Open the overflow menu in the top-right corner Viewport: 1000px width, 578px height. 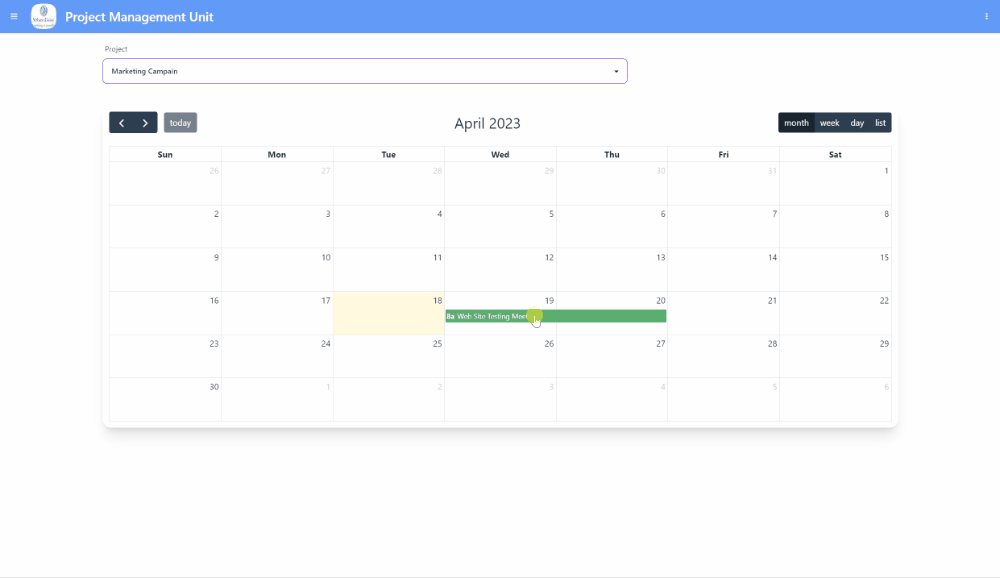point(986,16)
